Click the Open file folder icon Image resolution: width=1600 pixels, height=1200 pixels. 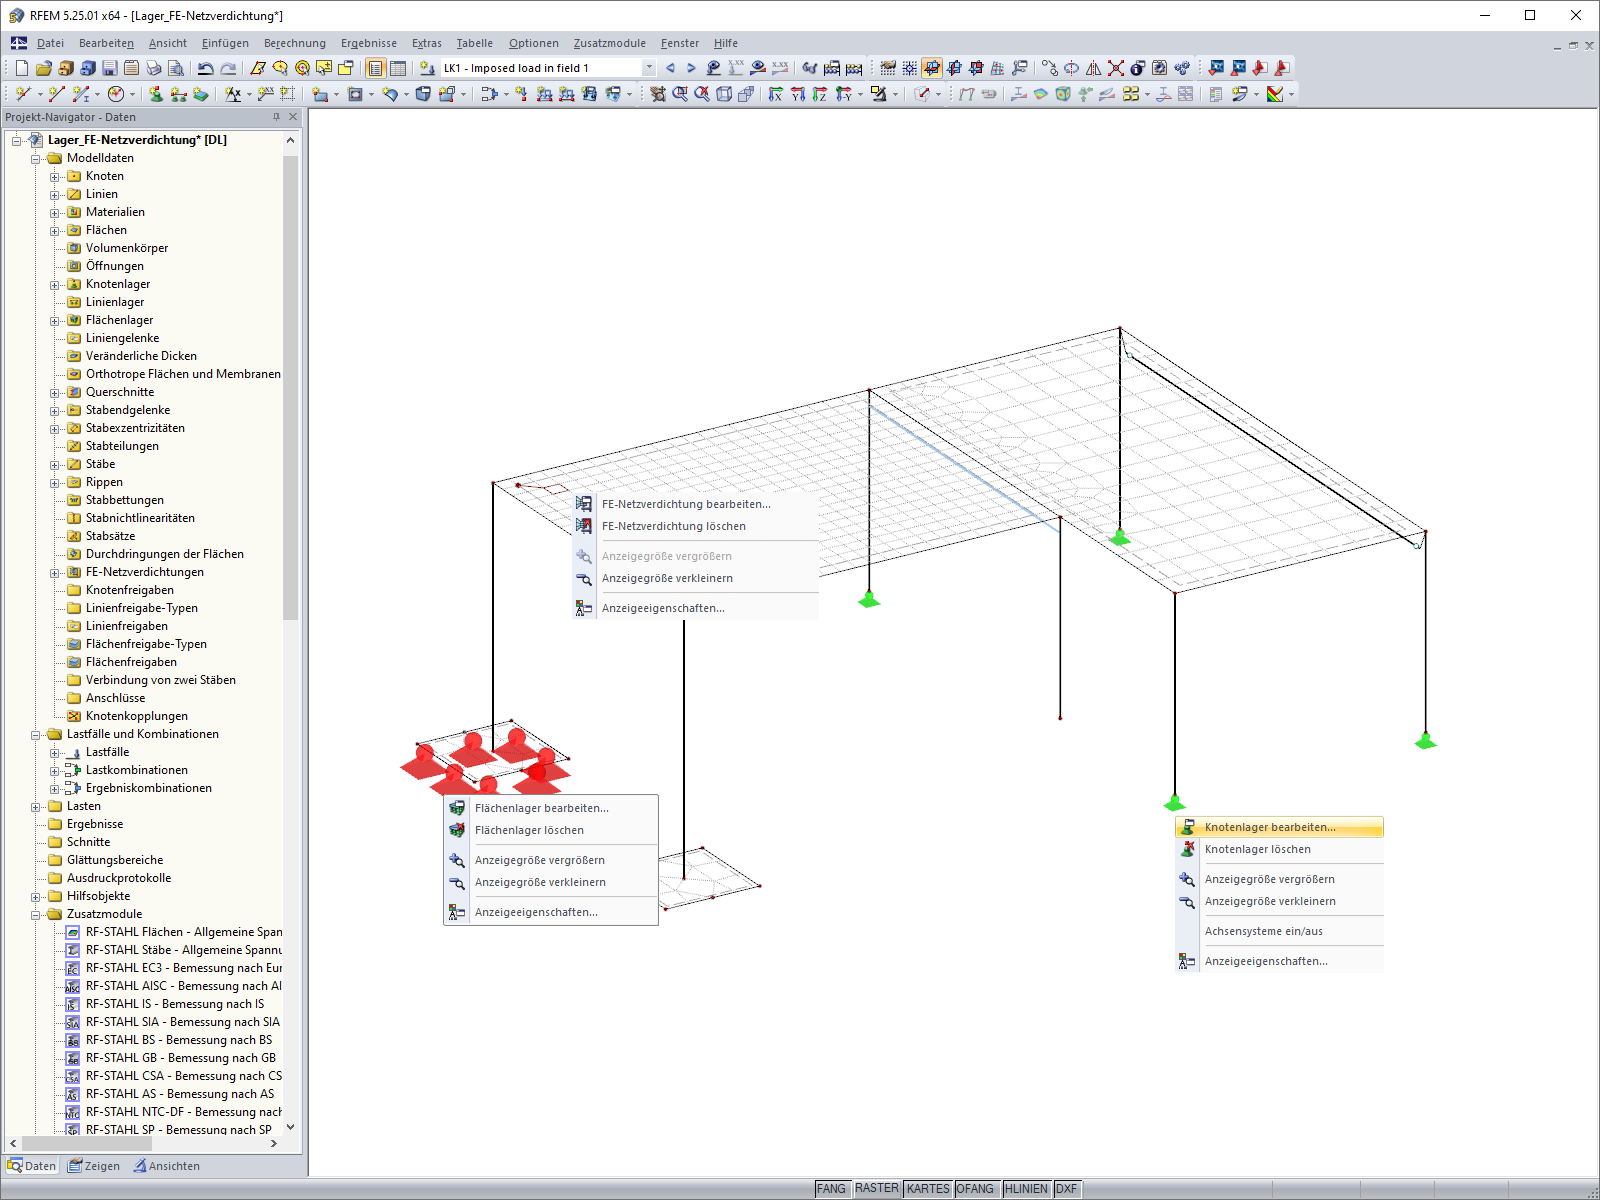(43, 68)
